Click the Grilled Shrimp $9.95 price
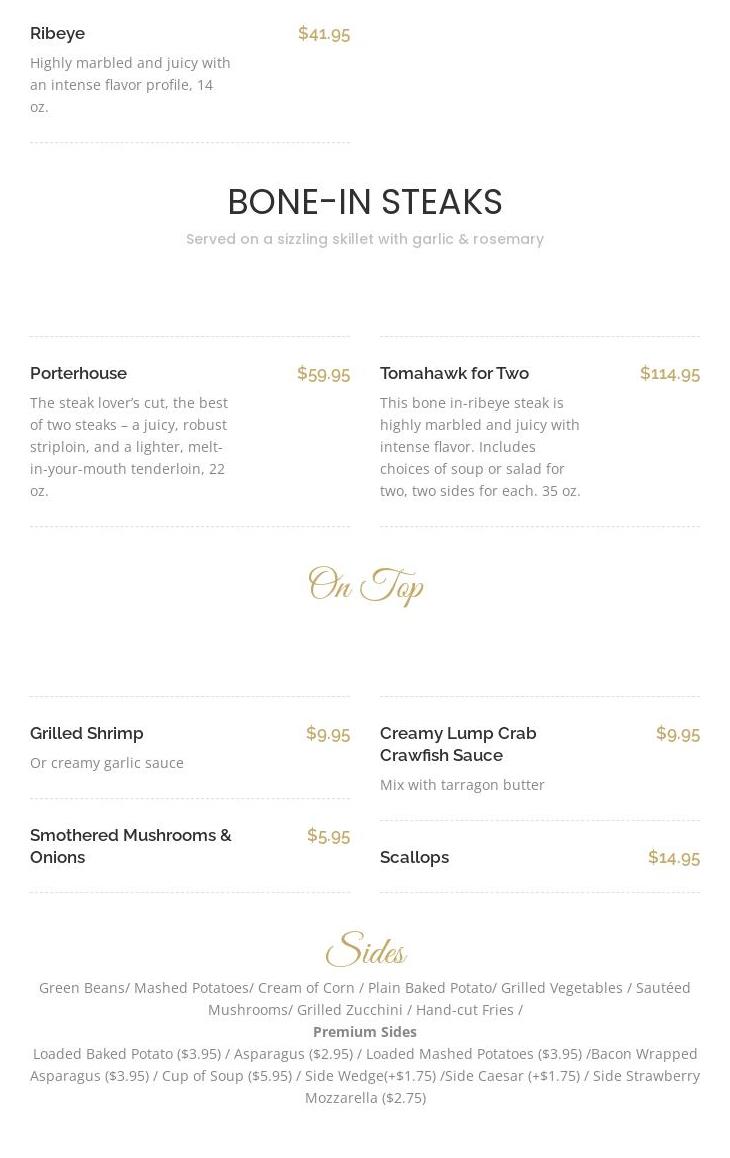 tap(327, 734)
